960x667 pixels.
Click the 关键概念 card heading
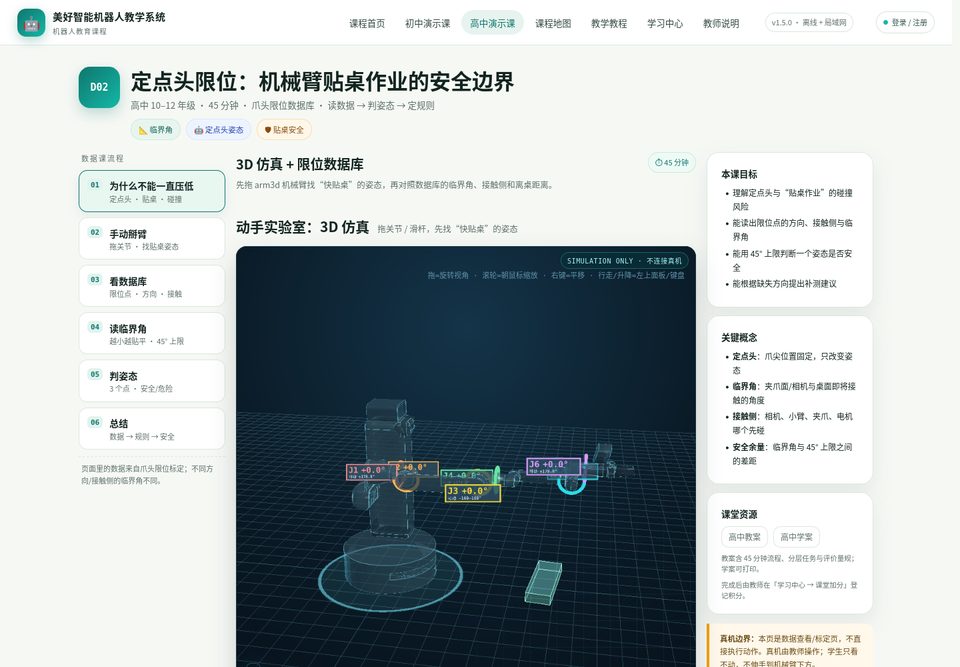pyautogui.click(x=739, y=337)
